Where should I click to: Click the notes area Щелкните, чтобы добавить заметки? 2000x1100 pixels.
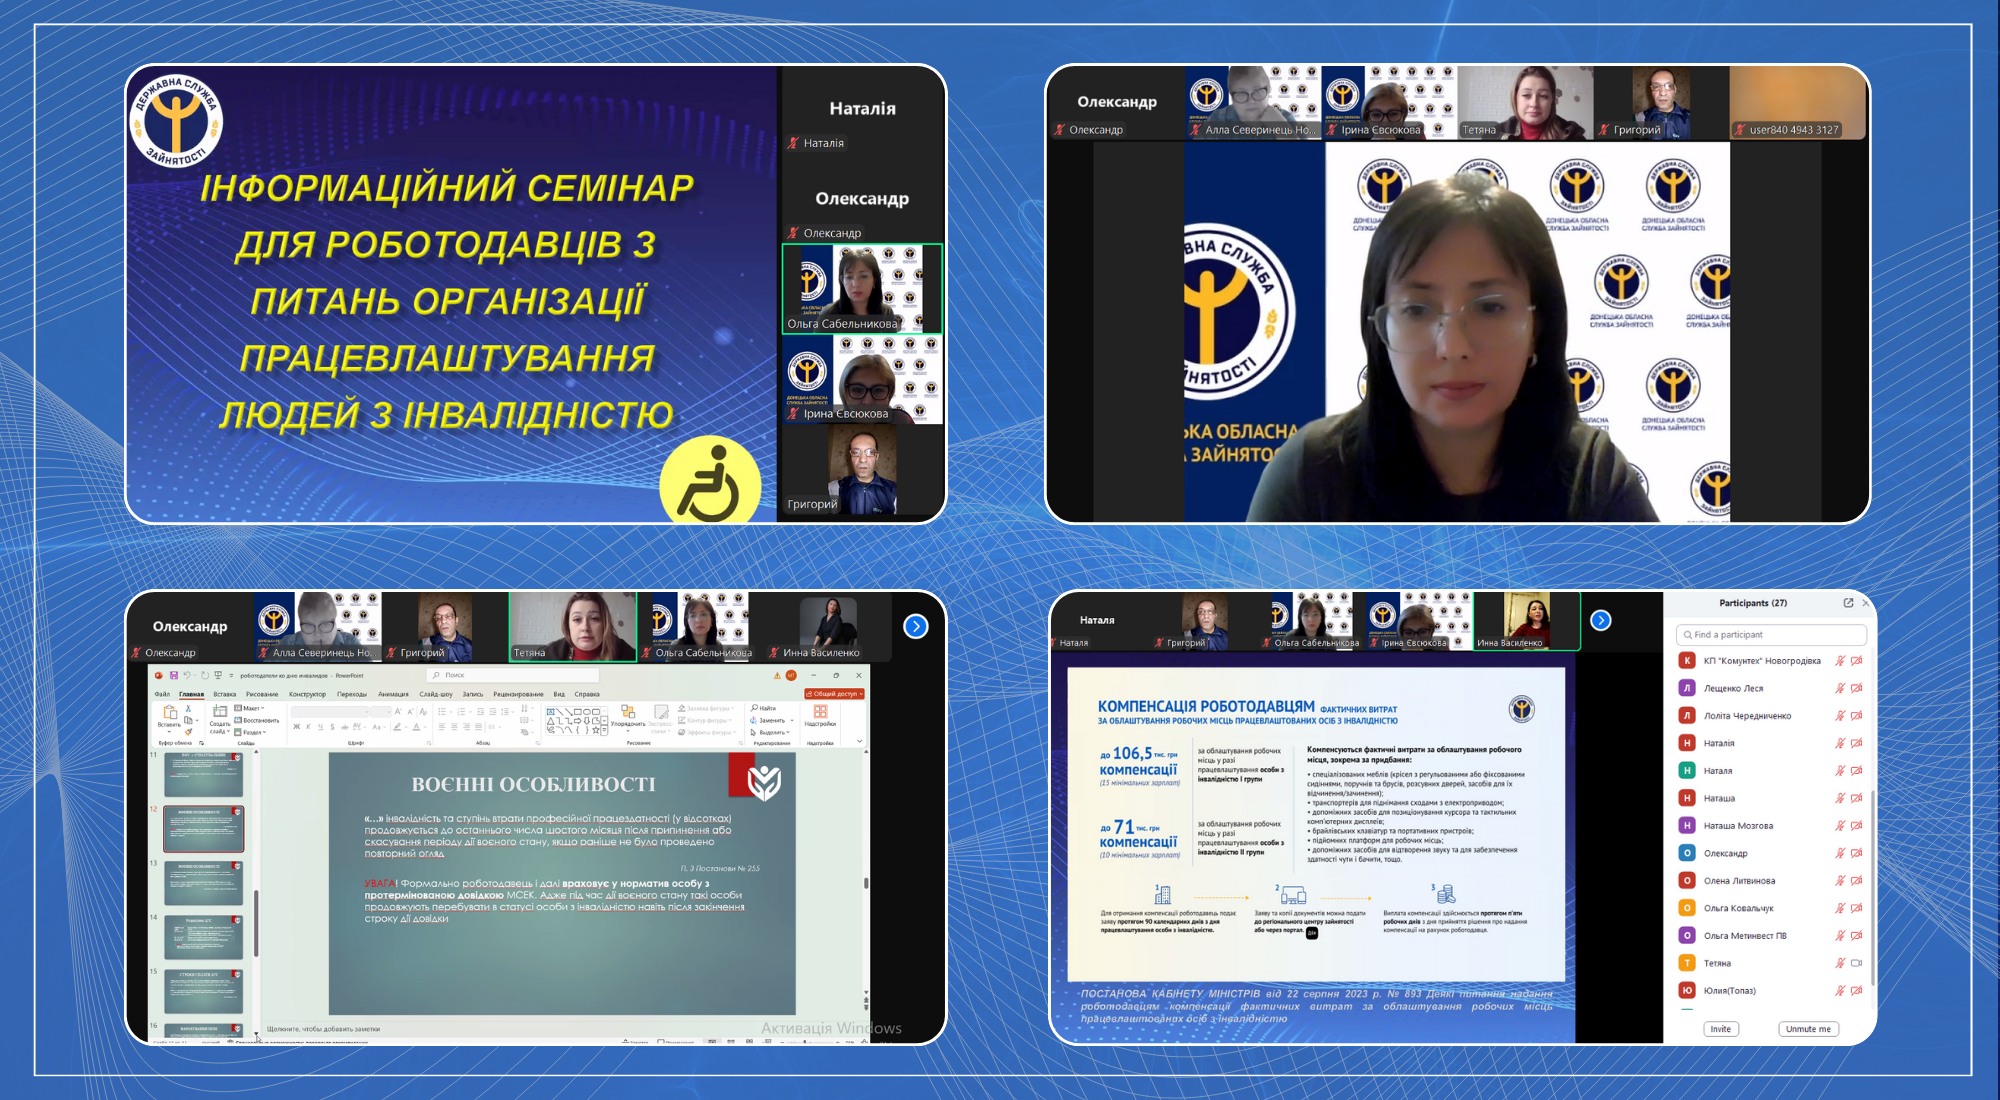click(x=323, y=1028)
